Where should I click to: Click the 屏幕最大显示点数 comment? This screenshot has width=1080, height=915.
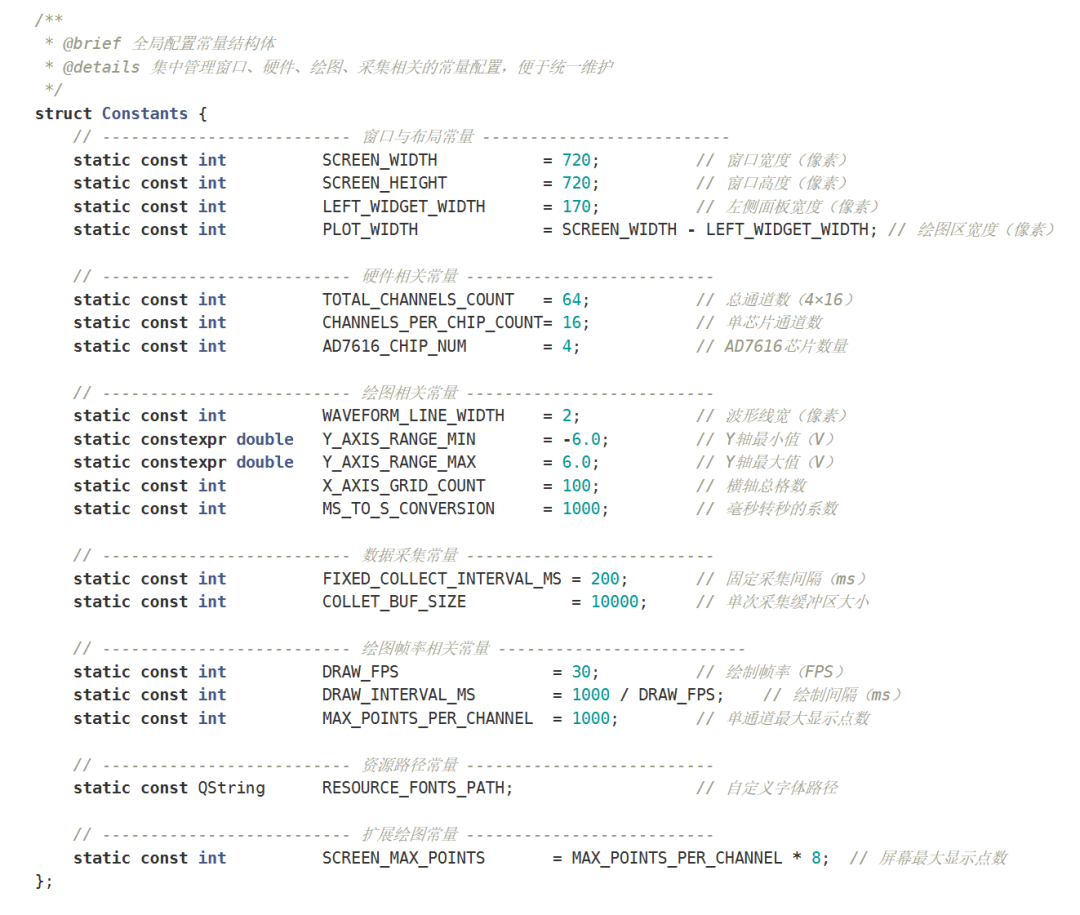[x=943, y=859]
